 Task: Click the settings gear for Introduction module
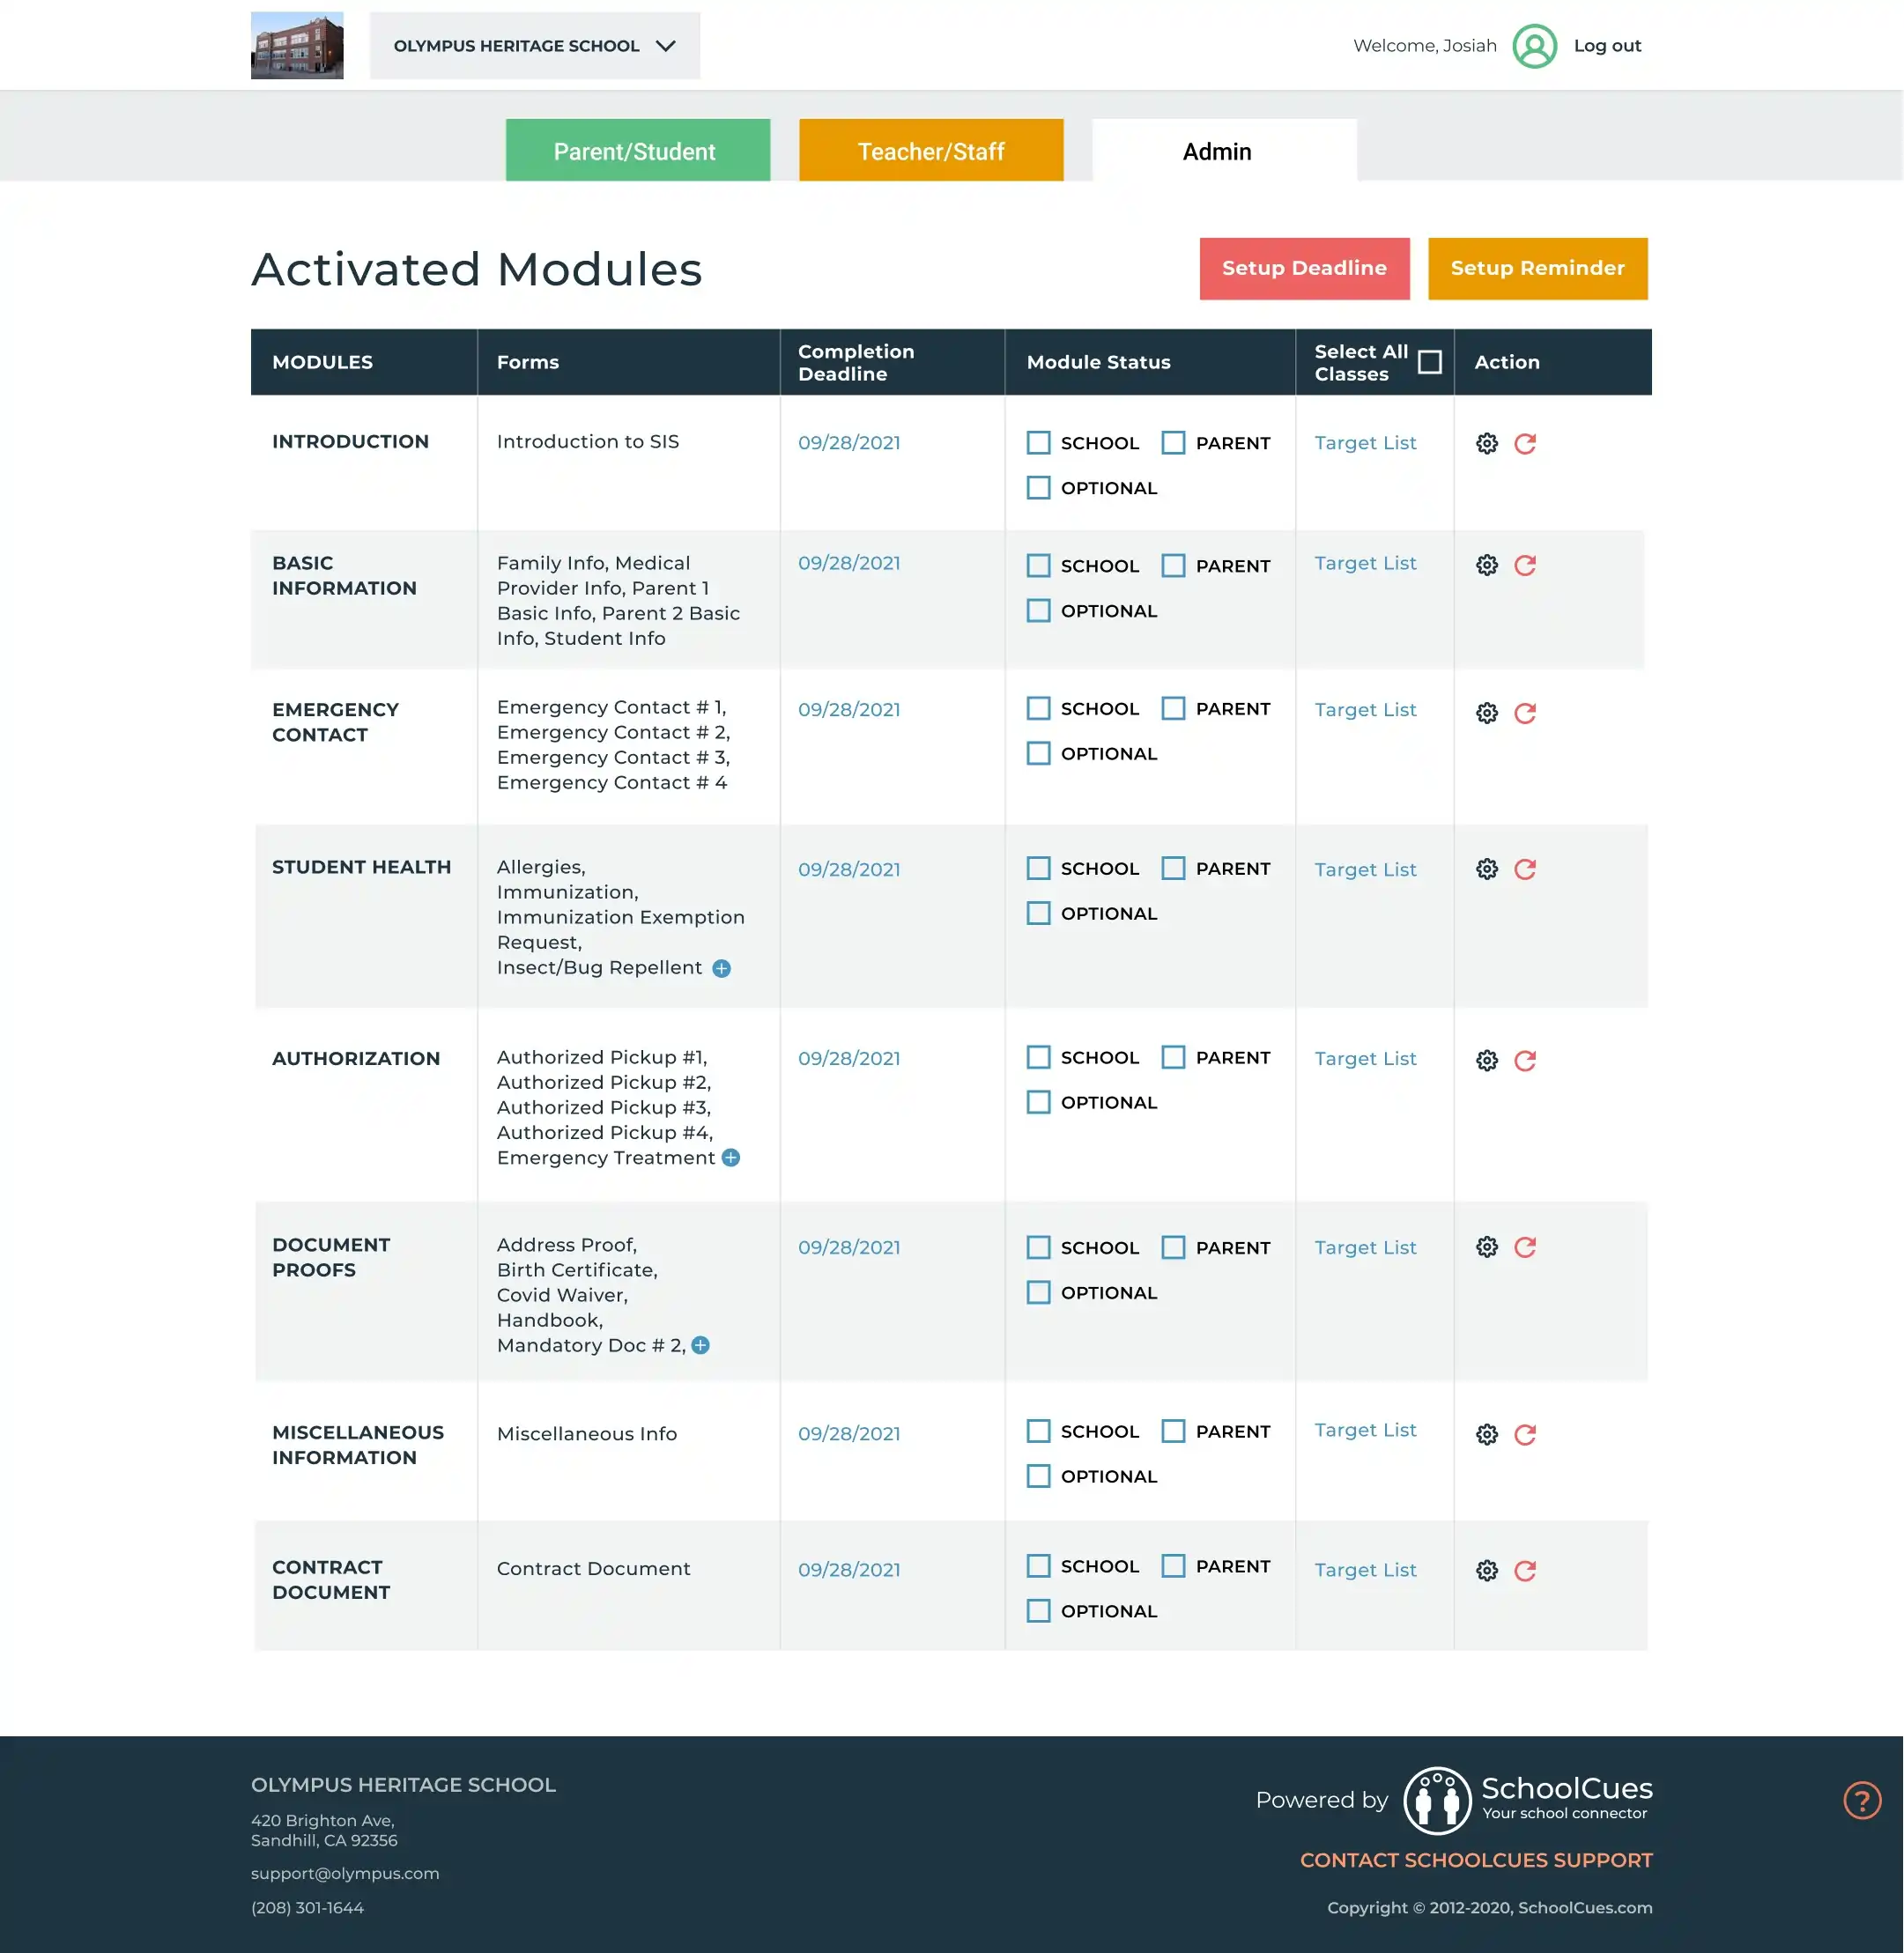coord(1485,443)
